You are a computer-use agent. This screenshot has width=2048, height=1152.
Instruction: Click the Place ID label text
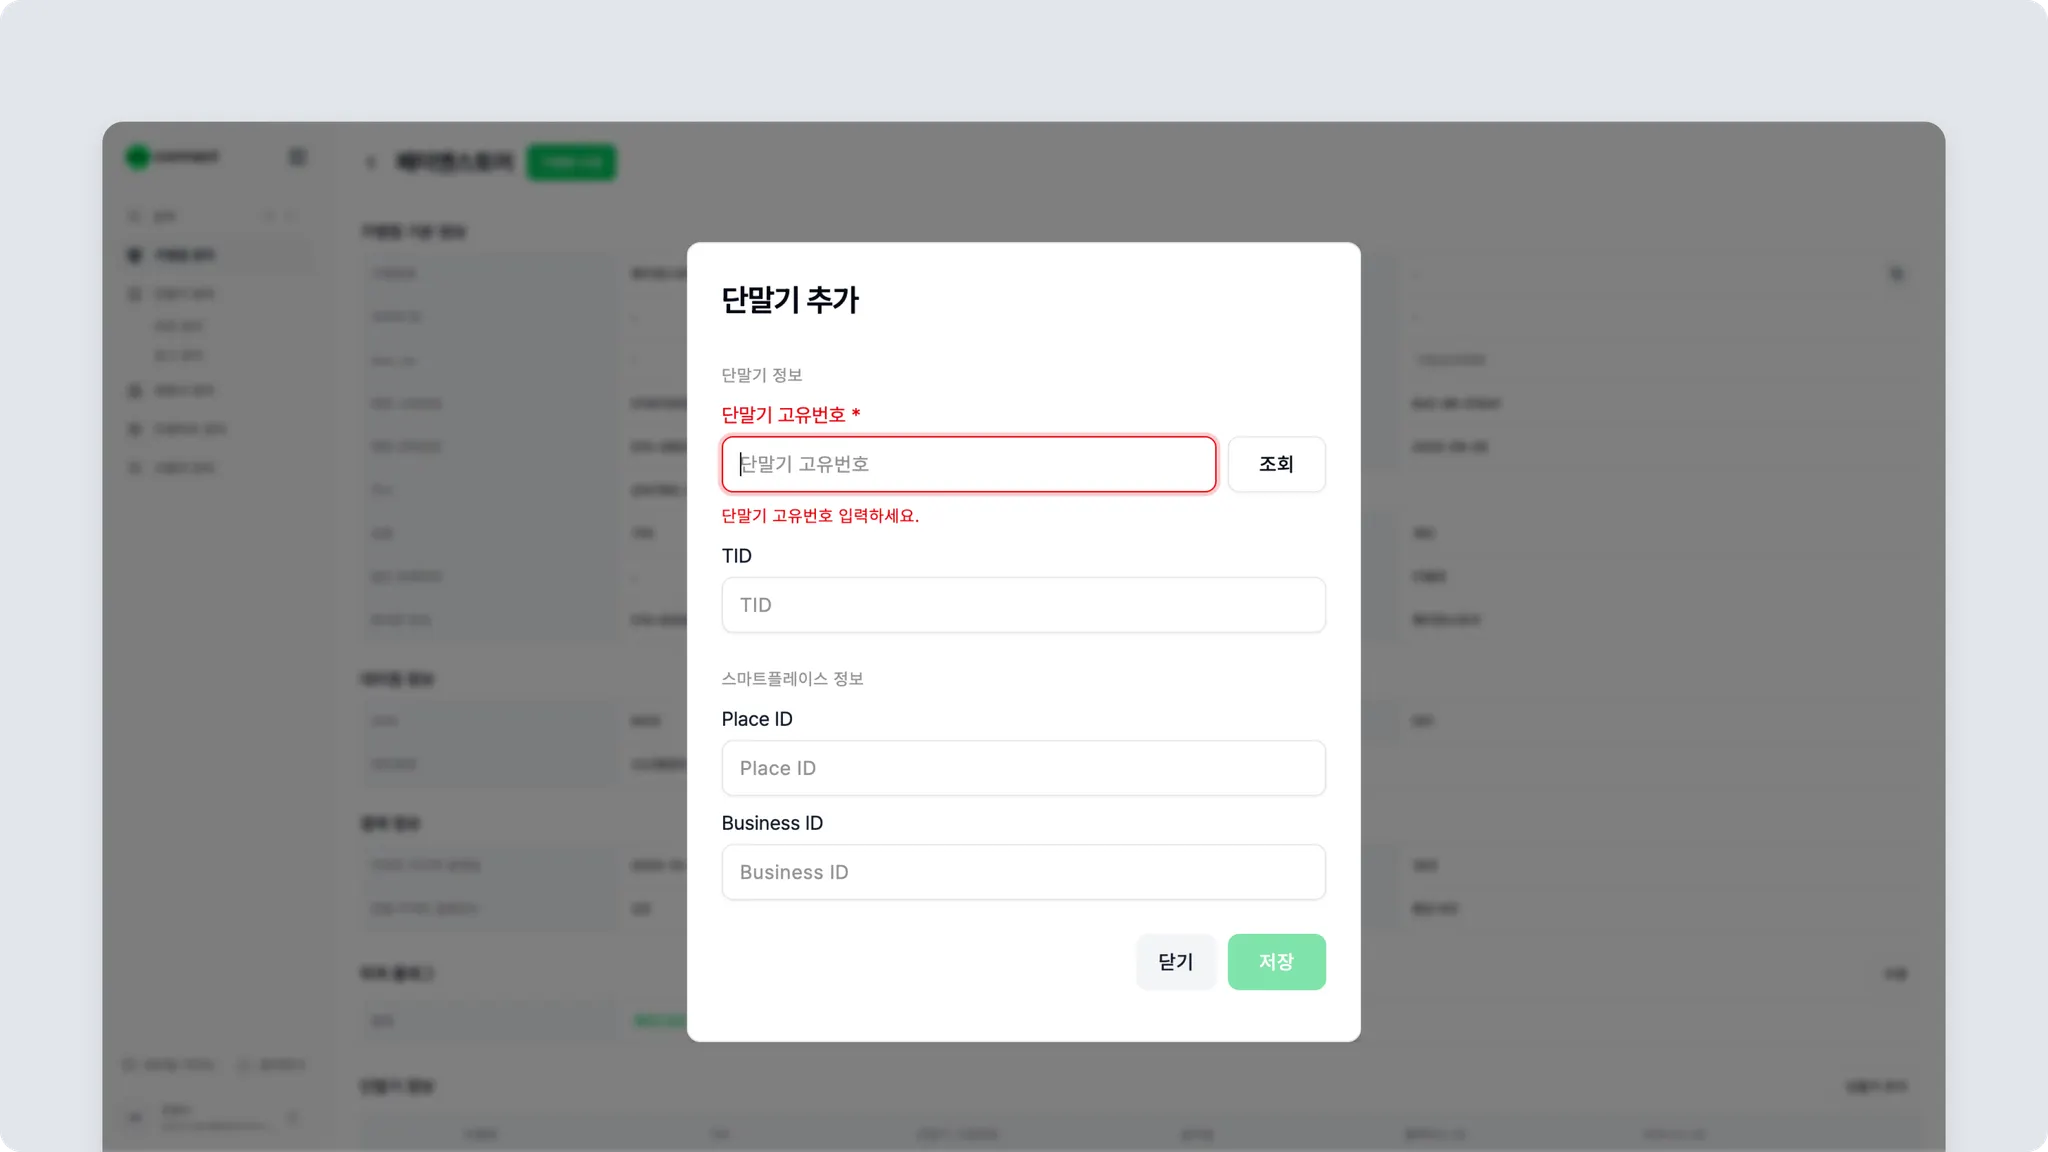757,719
